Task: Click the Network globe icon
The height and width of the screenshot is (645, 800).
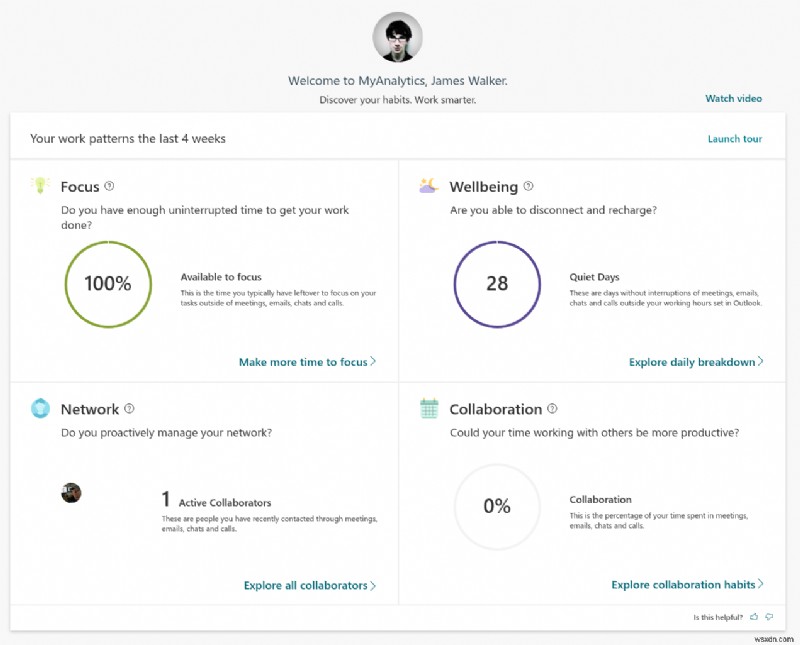Action: coord(40,408)
